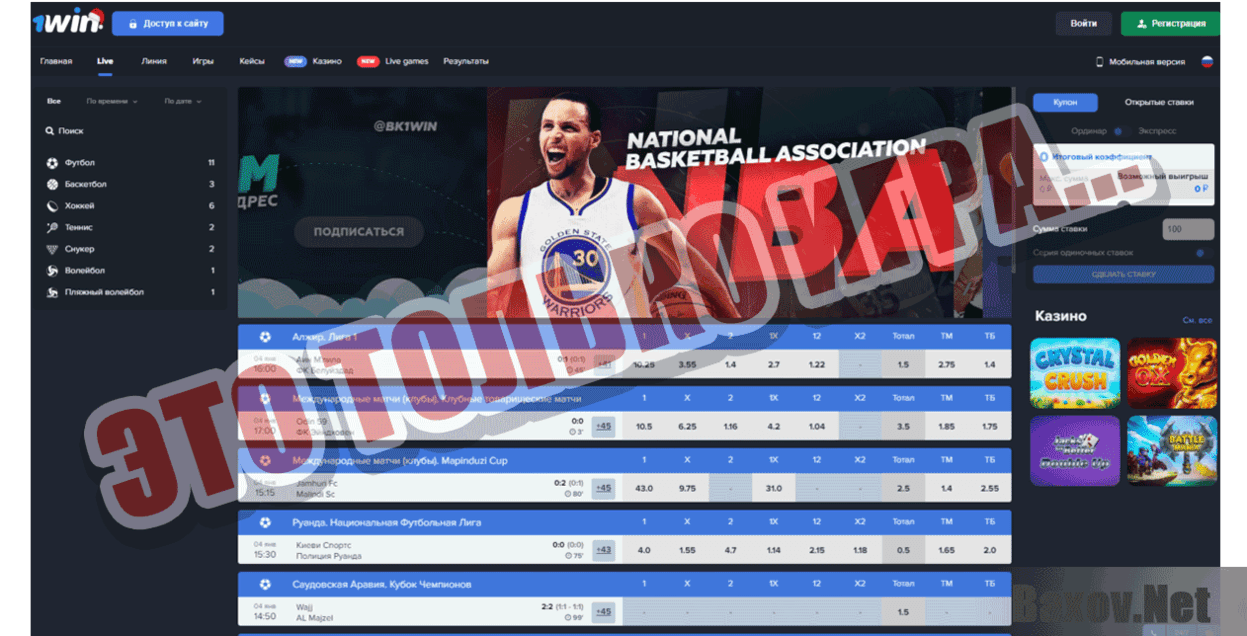Click the 1win logo
The height and width of the screenshot is (636, 1247).
coord(68,22)
